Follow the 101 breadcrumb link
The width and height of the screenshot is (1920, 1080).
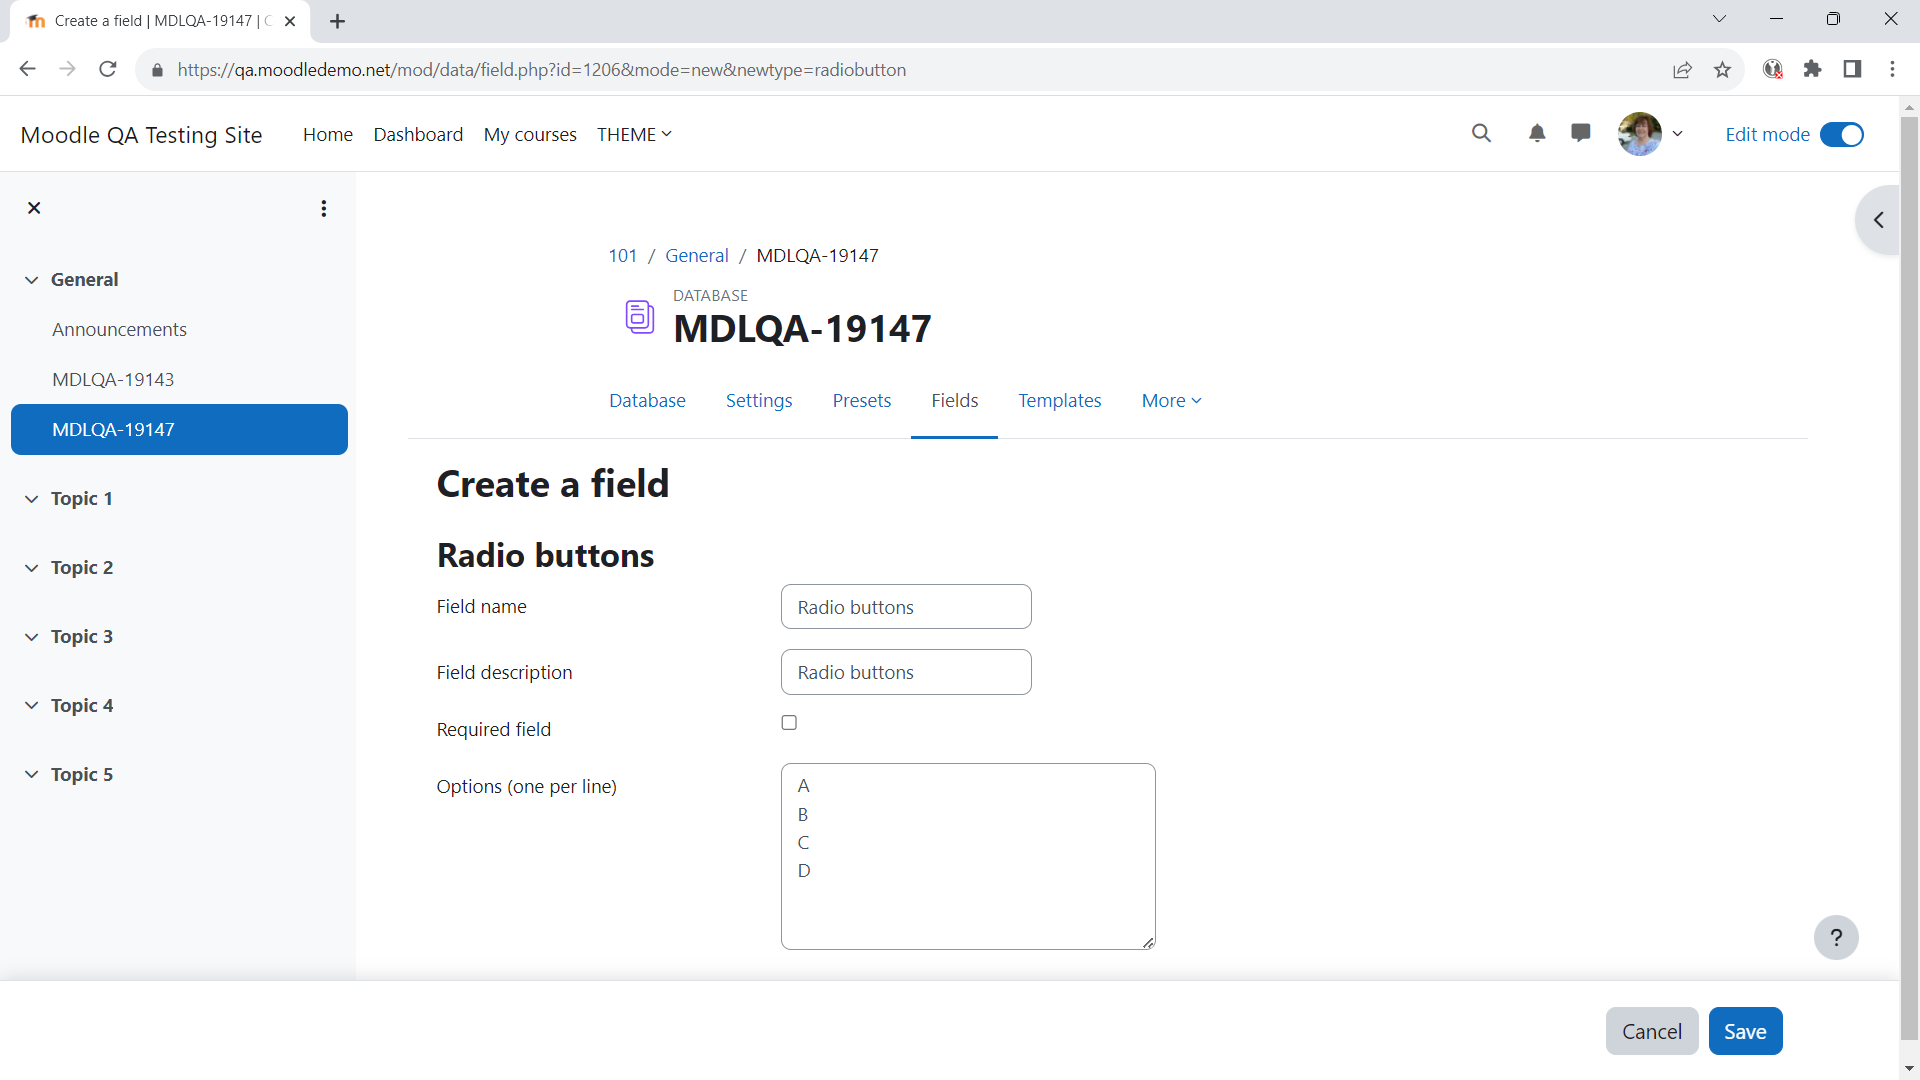point(622,255)
